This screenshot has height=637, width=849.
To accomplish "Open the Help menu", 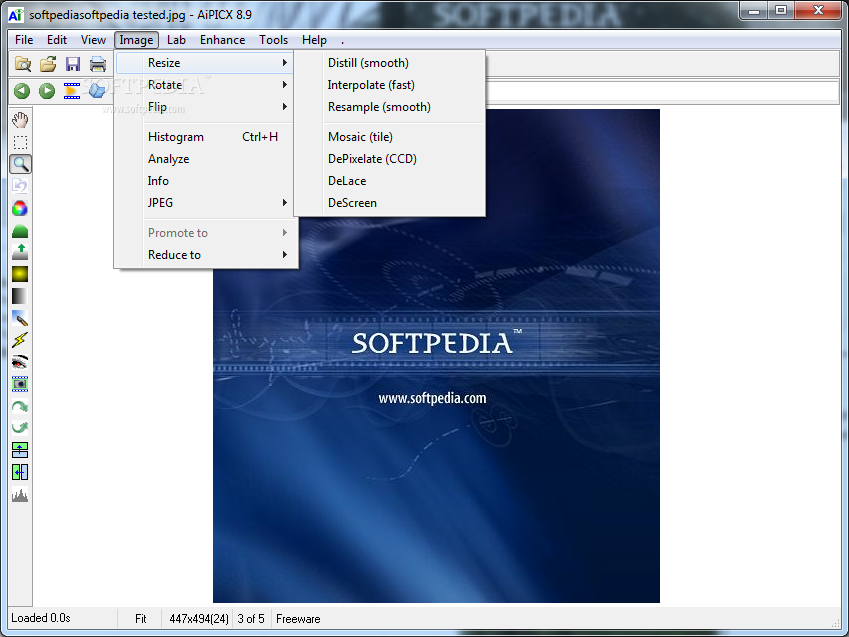I will (314, 40).
